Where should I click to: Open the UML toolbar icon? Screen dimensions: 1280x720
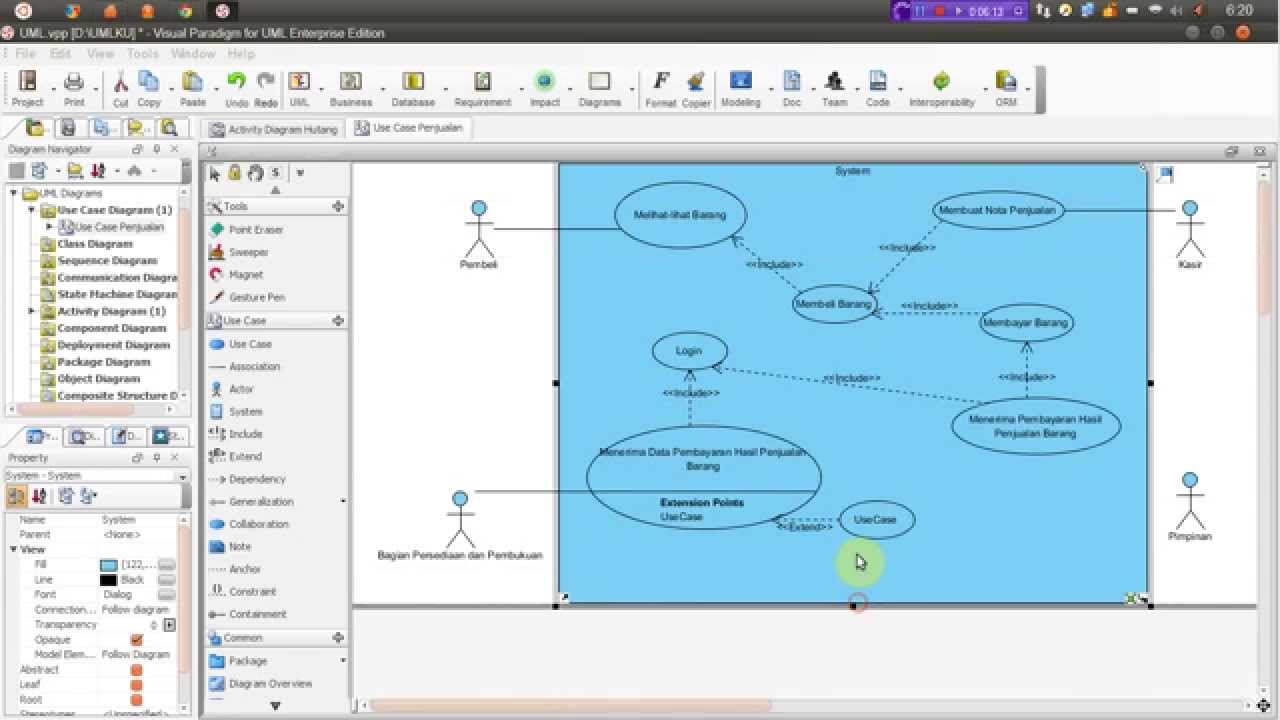tap(299, 88)
